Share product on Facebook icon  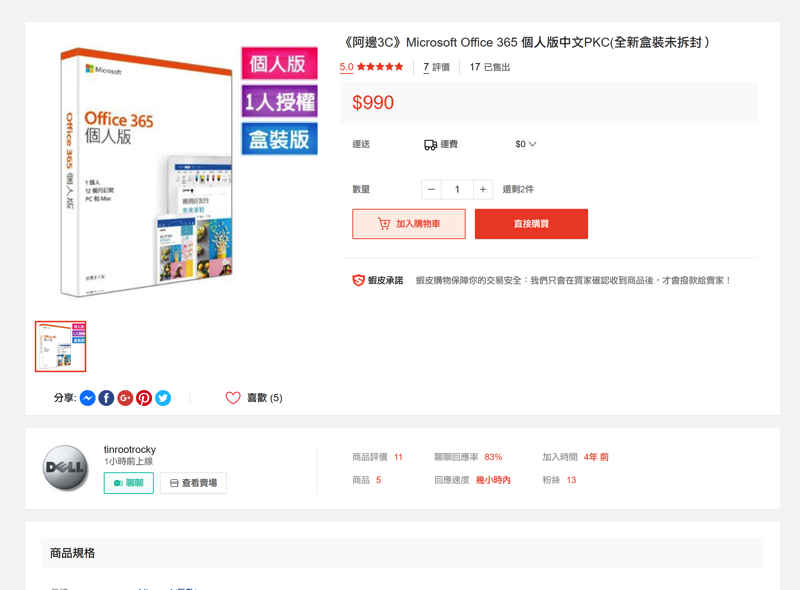pyautogui.click(x=106, y=398)
